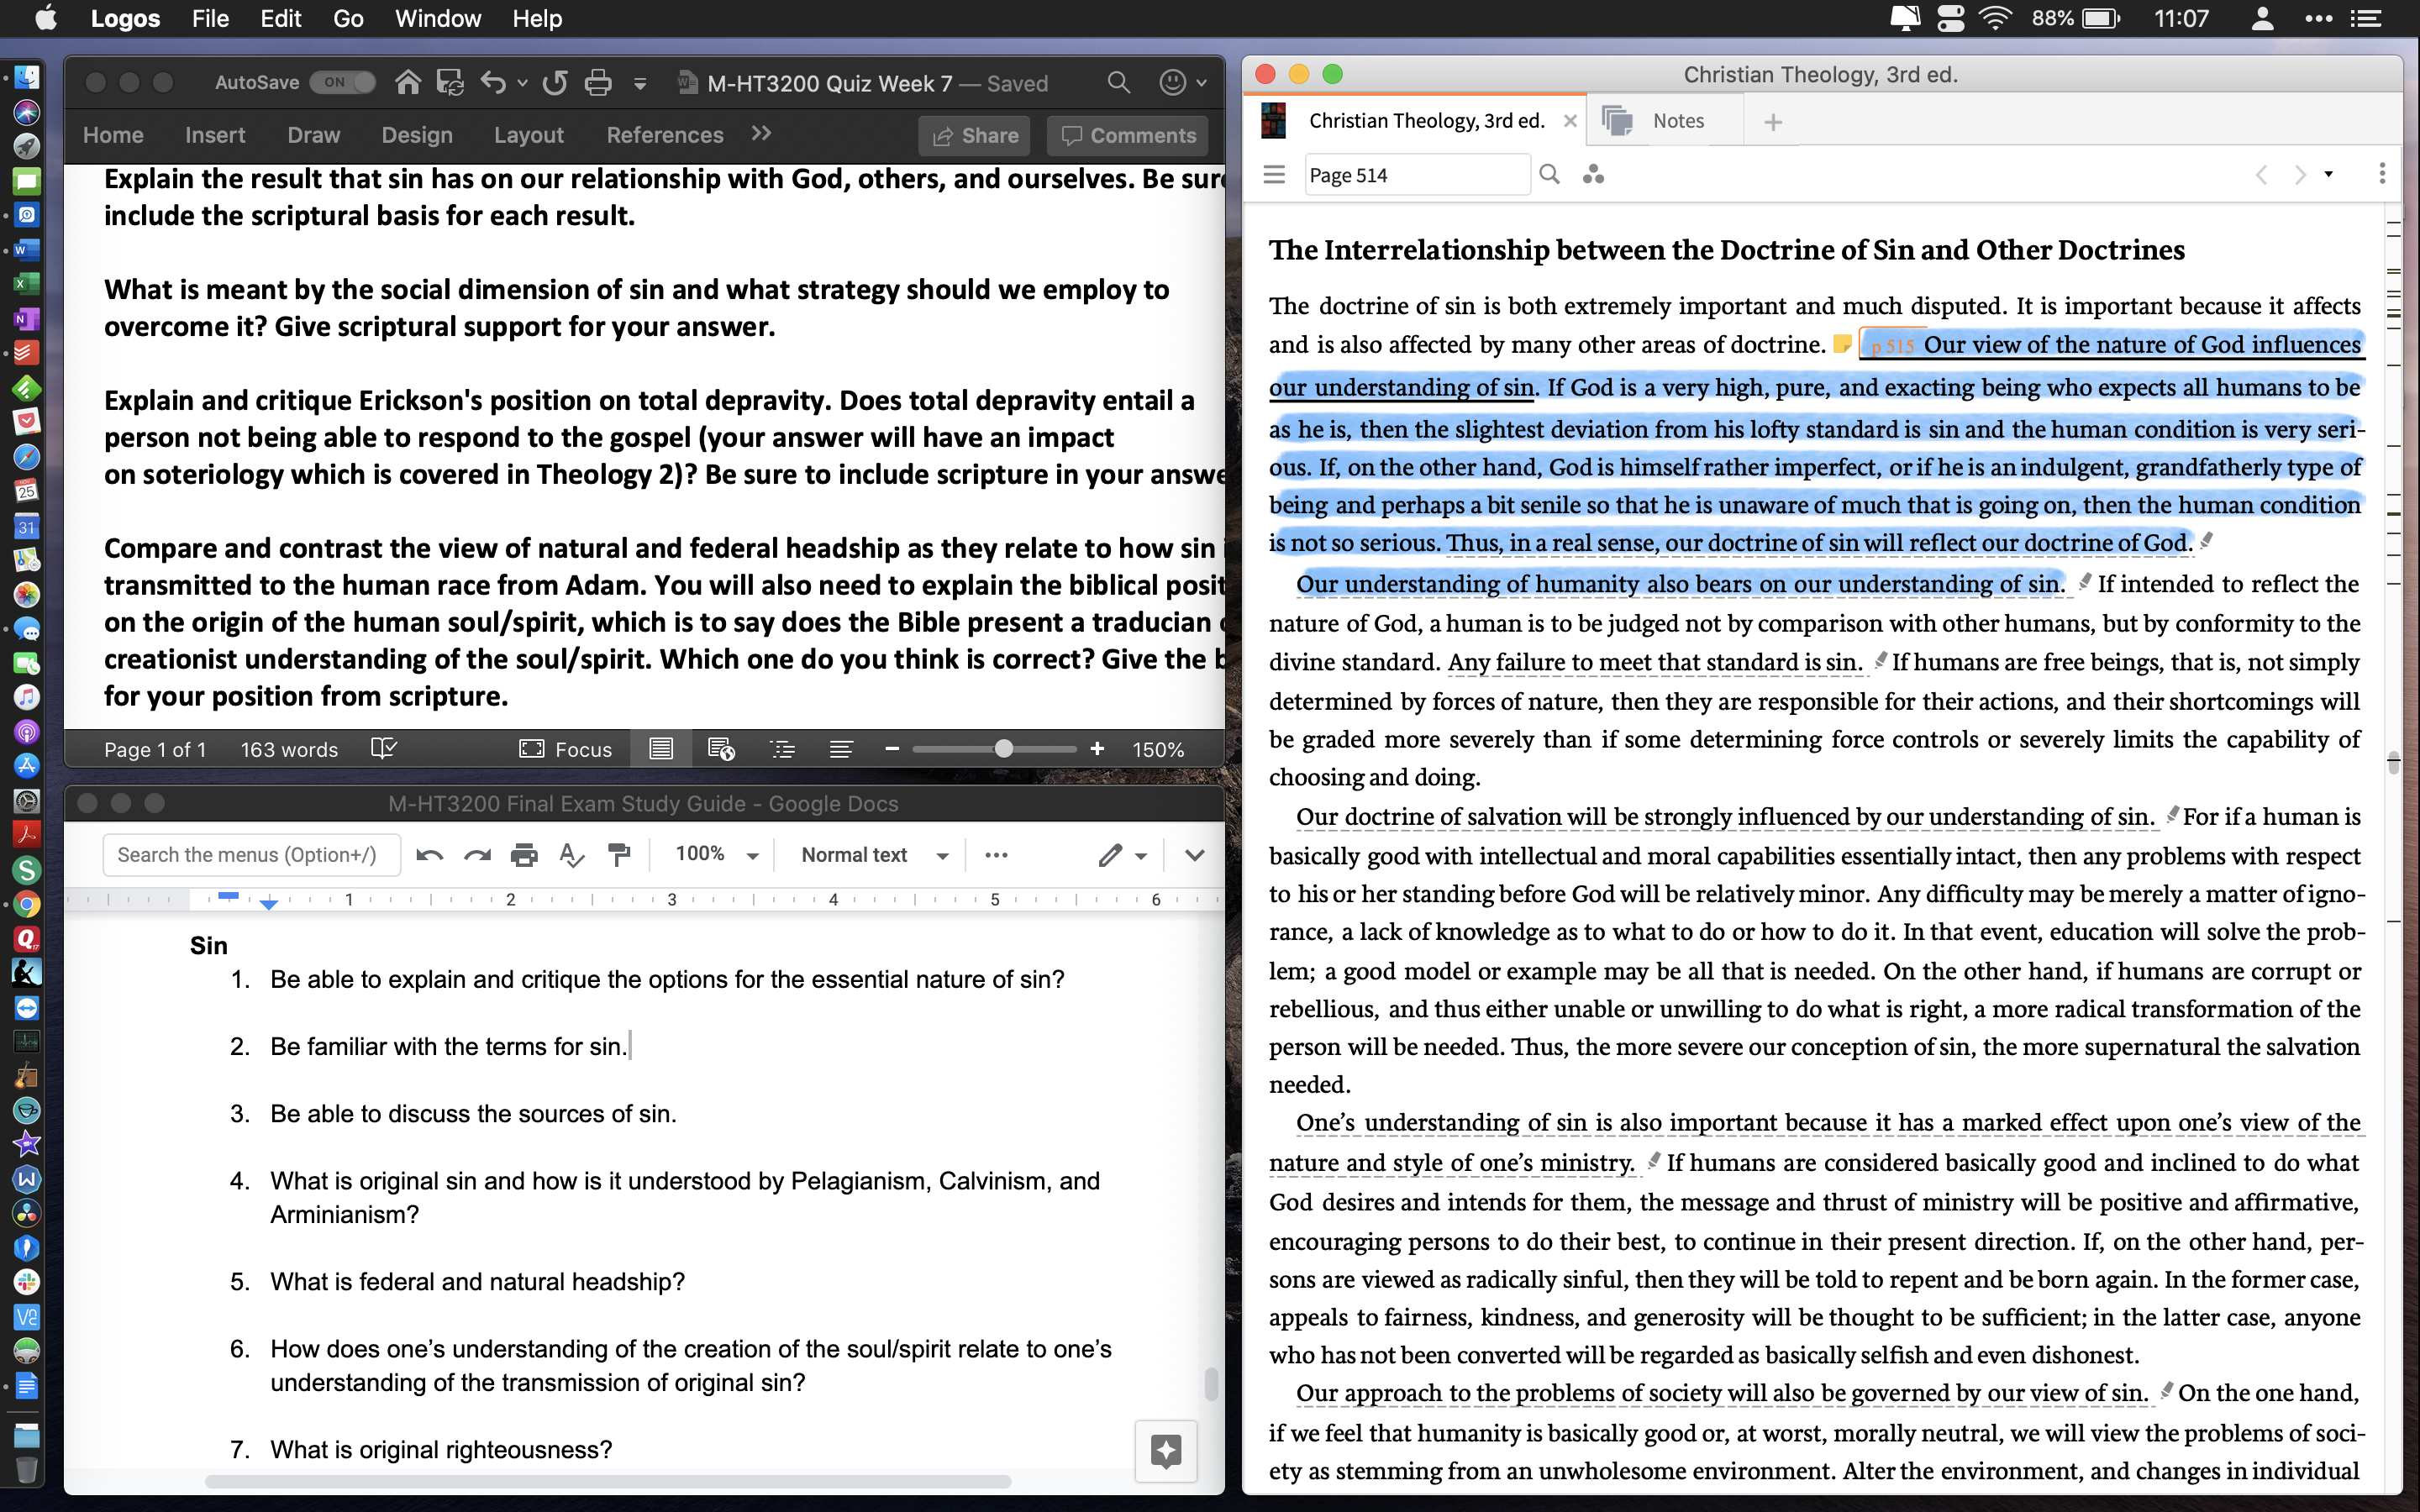The height and width of the screenshot is (1512, 2420).
Task: Click the zoom in plus button in Word
Action: (1097, 748)
